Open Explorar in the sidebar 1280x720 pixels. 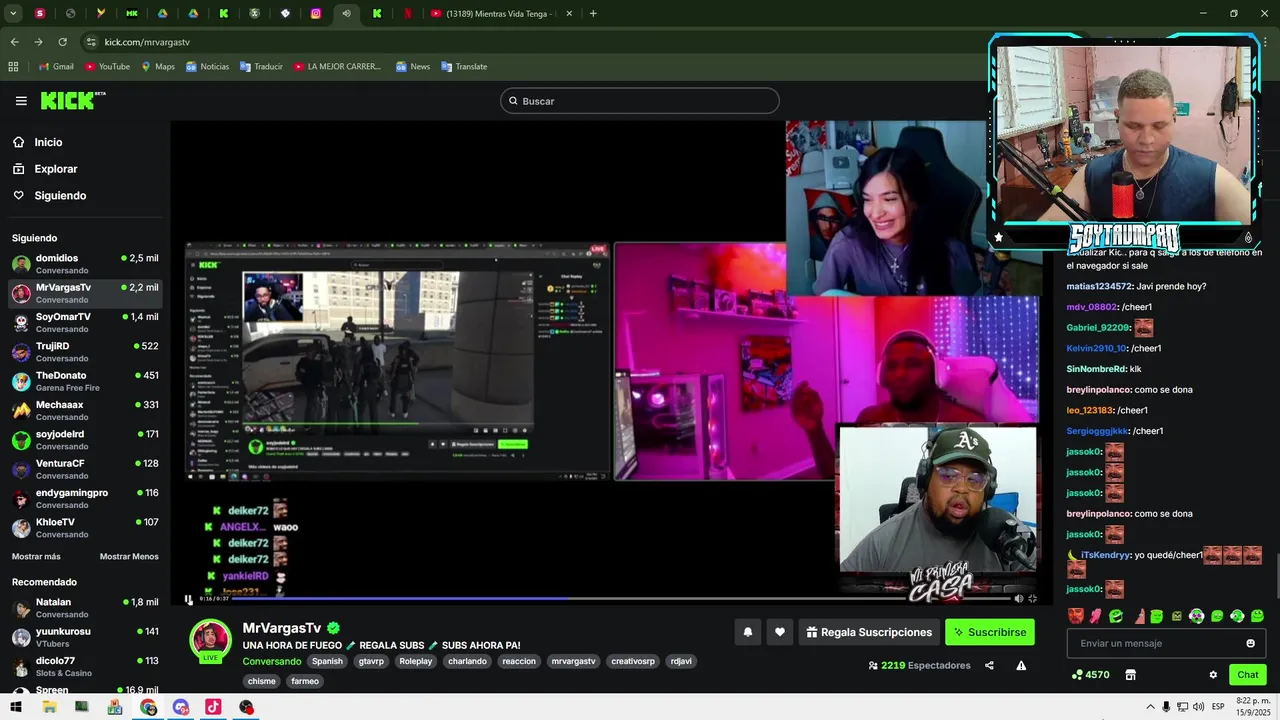(55, 169)
